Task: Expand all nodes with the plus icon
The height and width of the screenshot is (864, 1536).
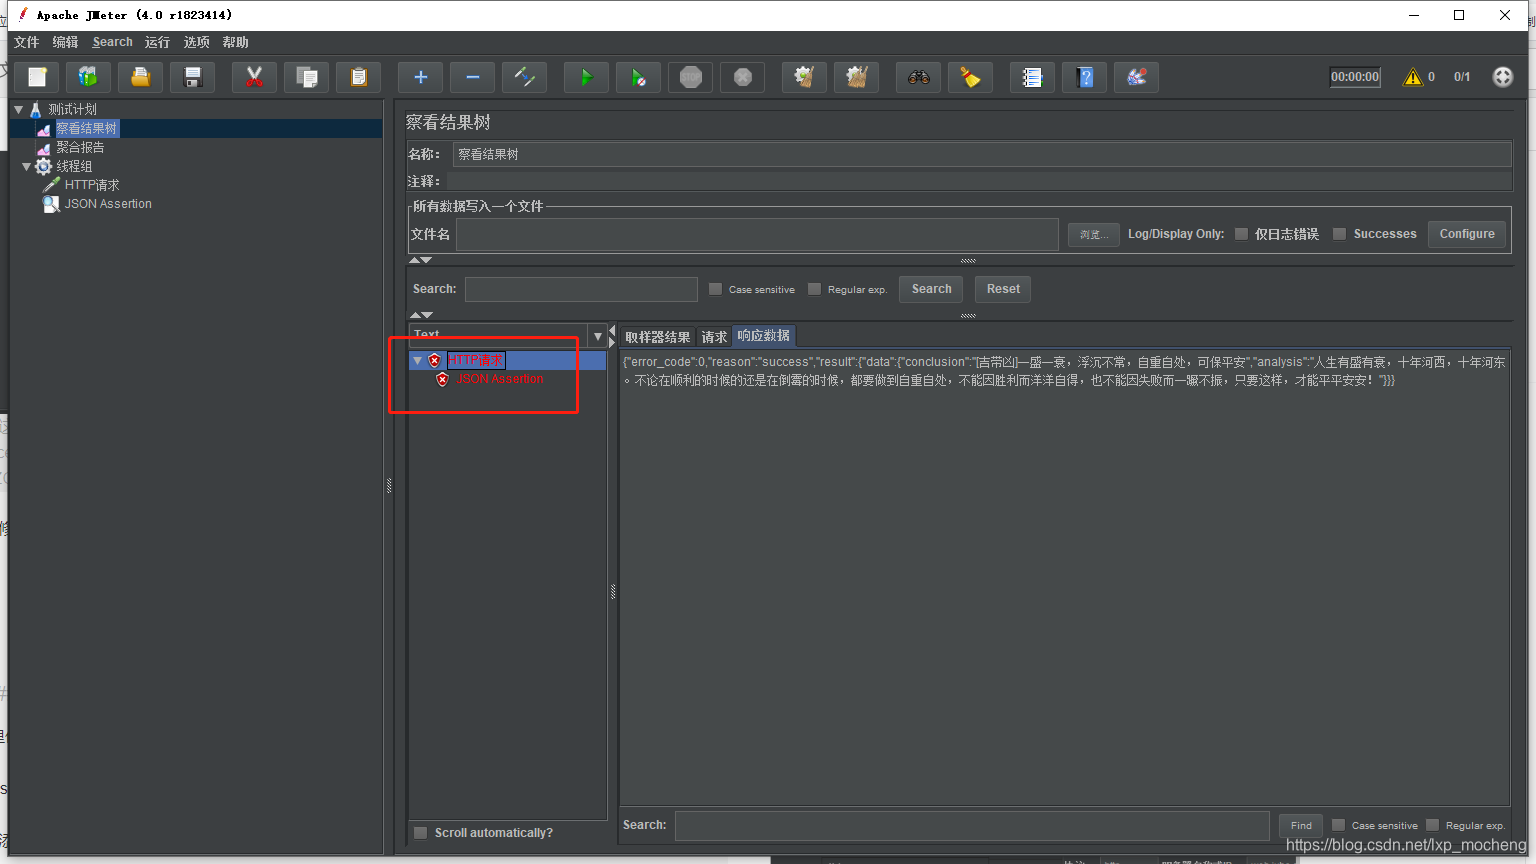Action: tap(420, 77)
